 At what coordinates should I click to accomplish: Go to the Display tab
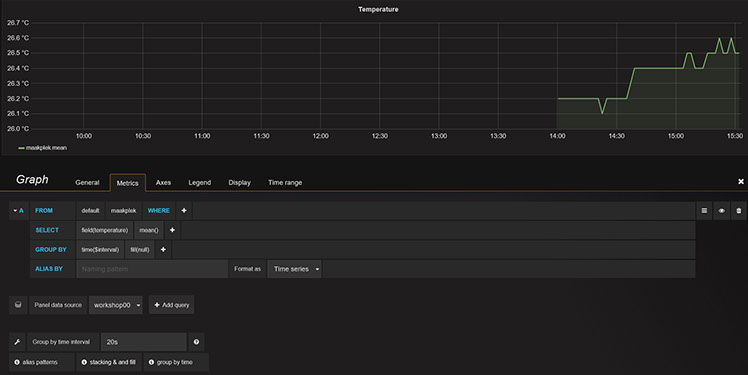239,182
